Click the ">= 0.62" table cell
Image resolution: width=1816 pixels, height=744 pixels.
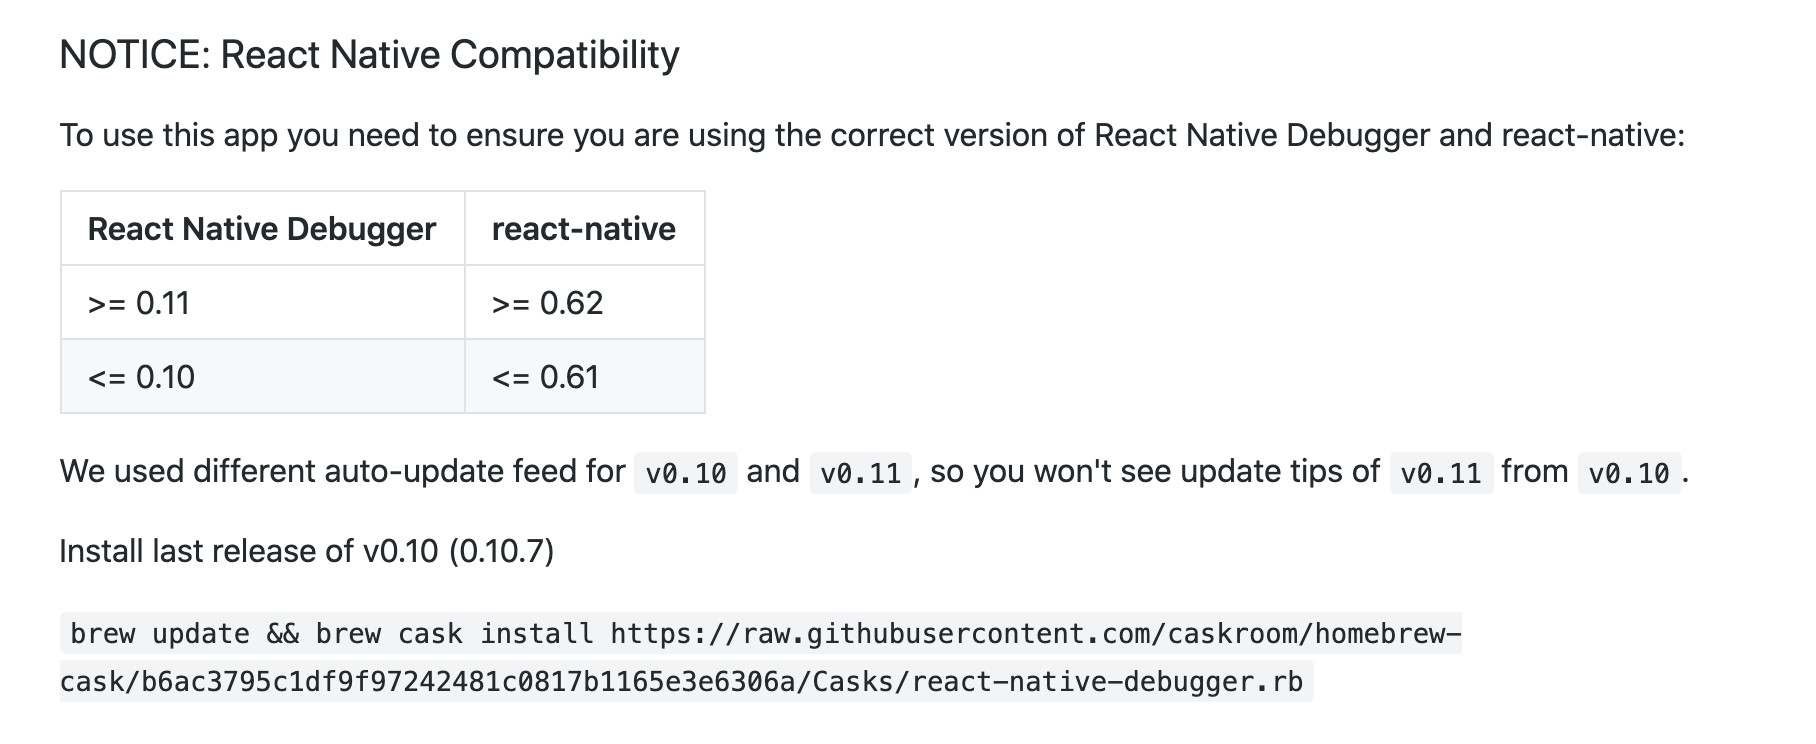548,303
